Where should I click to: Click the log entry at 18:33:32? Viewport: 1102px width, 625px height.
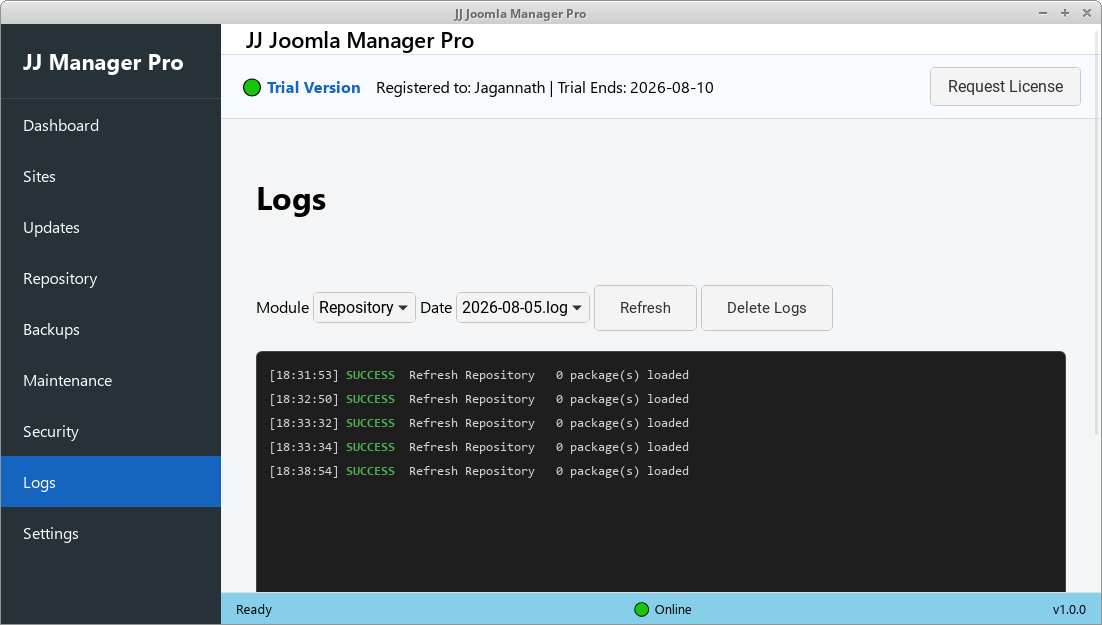479,423
